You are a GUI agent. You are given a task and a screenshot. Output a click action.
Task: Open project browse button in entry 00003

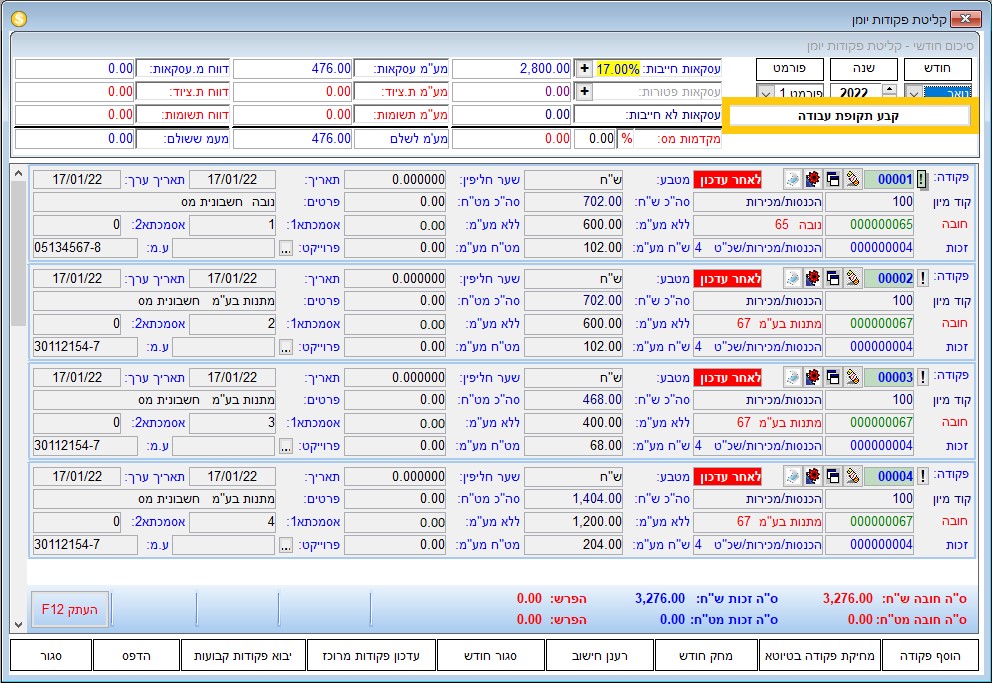coord(286,446)
